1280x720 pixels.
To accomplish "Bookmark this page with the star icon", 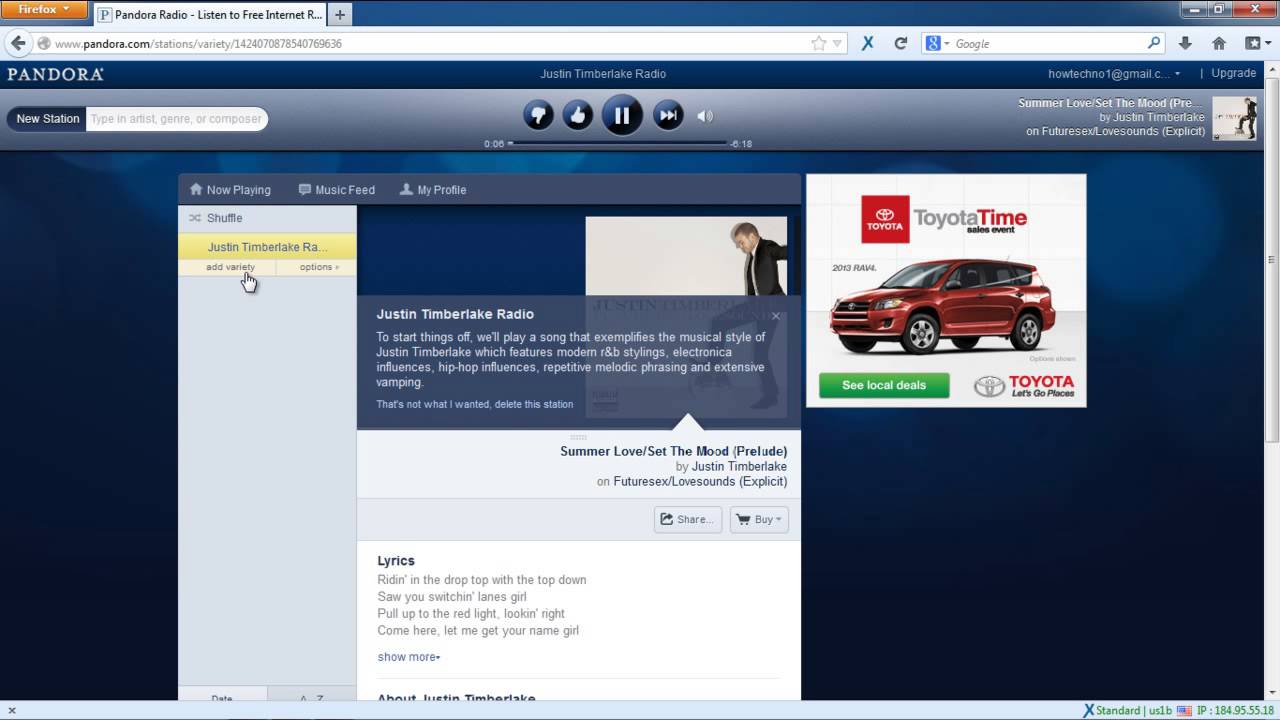I will (819, 44).
